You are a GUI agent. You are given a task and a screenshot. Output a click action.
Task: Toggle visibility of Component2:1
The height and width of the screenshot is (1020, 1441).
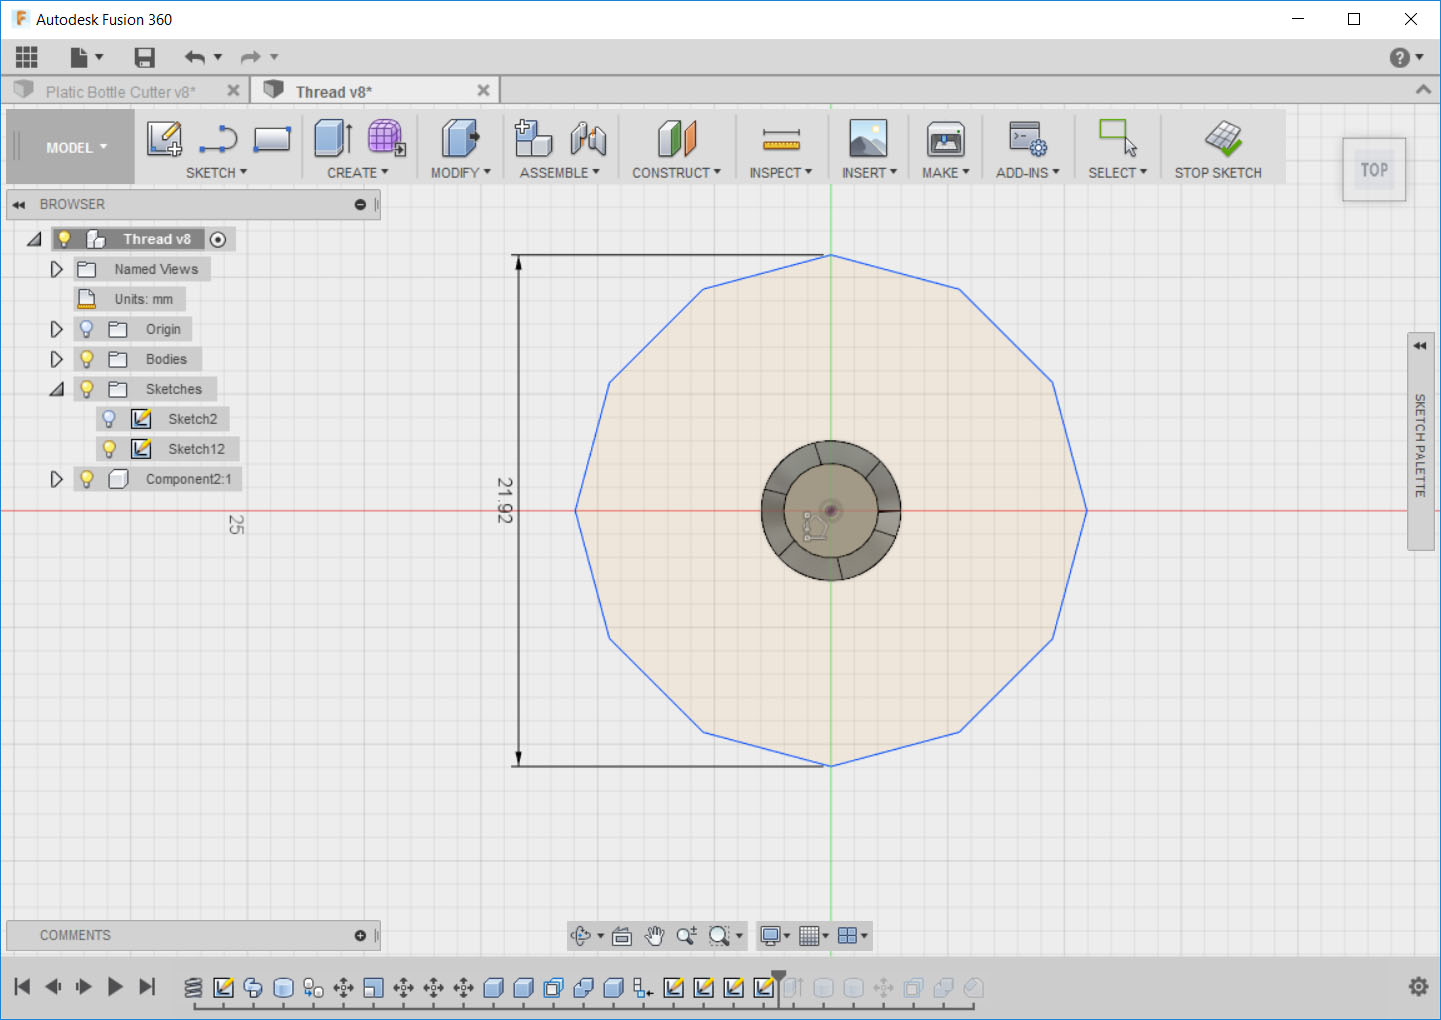pos(86,478)
